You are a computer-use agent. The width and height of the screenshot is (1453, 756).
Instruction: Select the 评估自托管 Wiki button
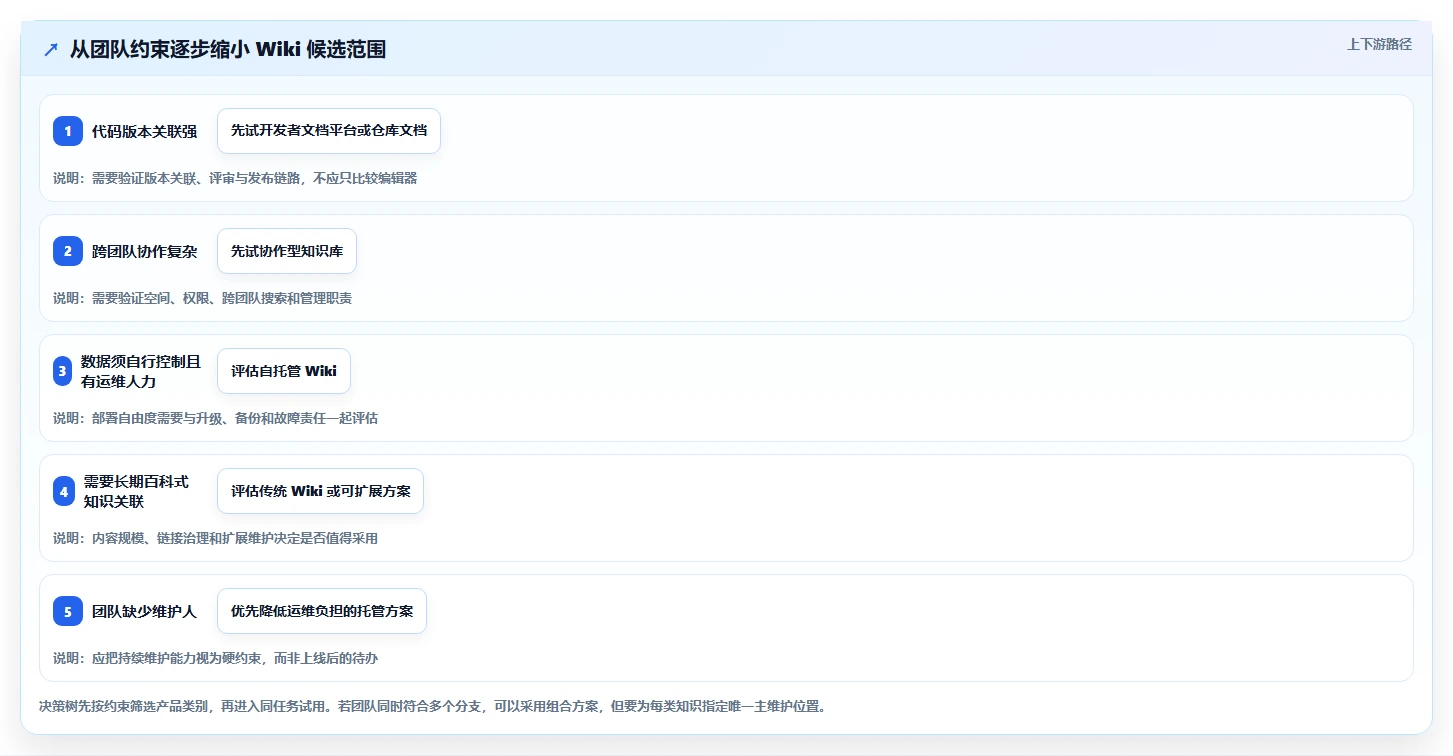(284, 371)
